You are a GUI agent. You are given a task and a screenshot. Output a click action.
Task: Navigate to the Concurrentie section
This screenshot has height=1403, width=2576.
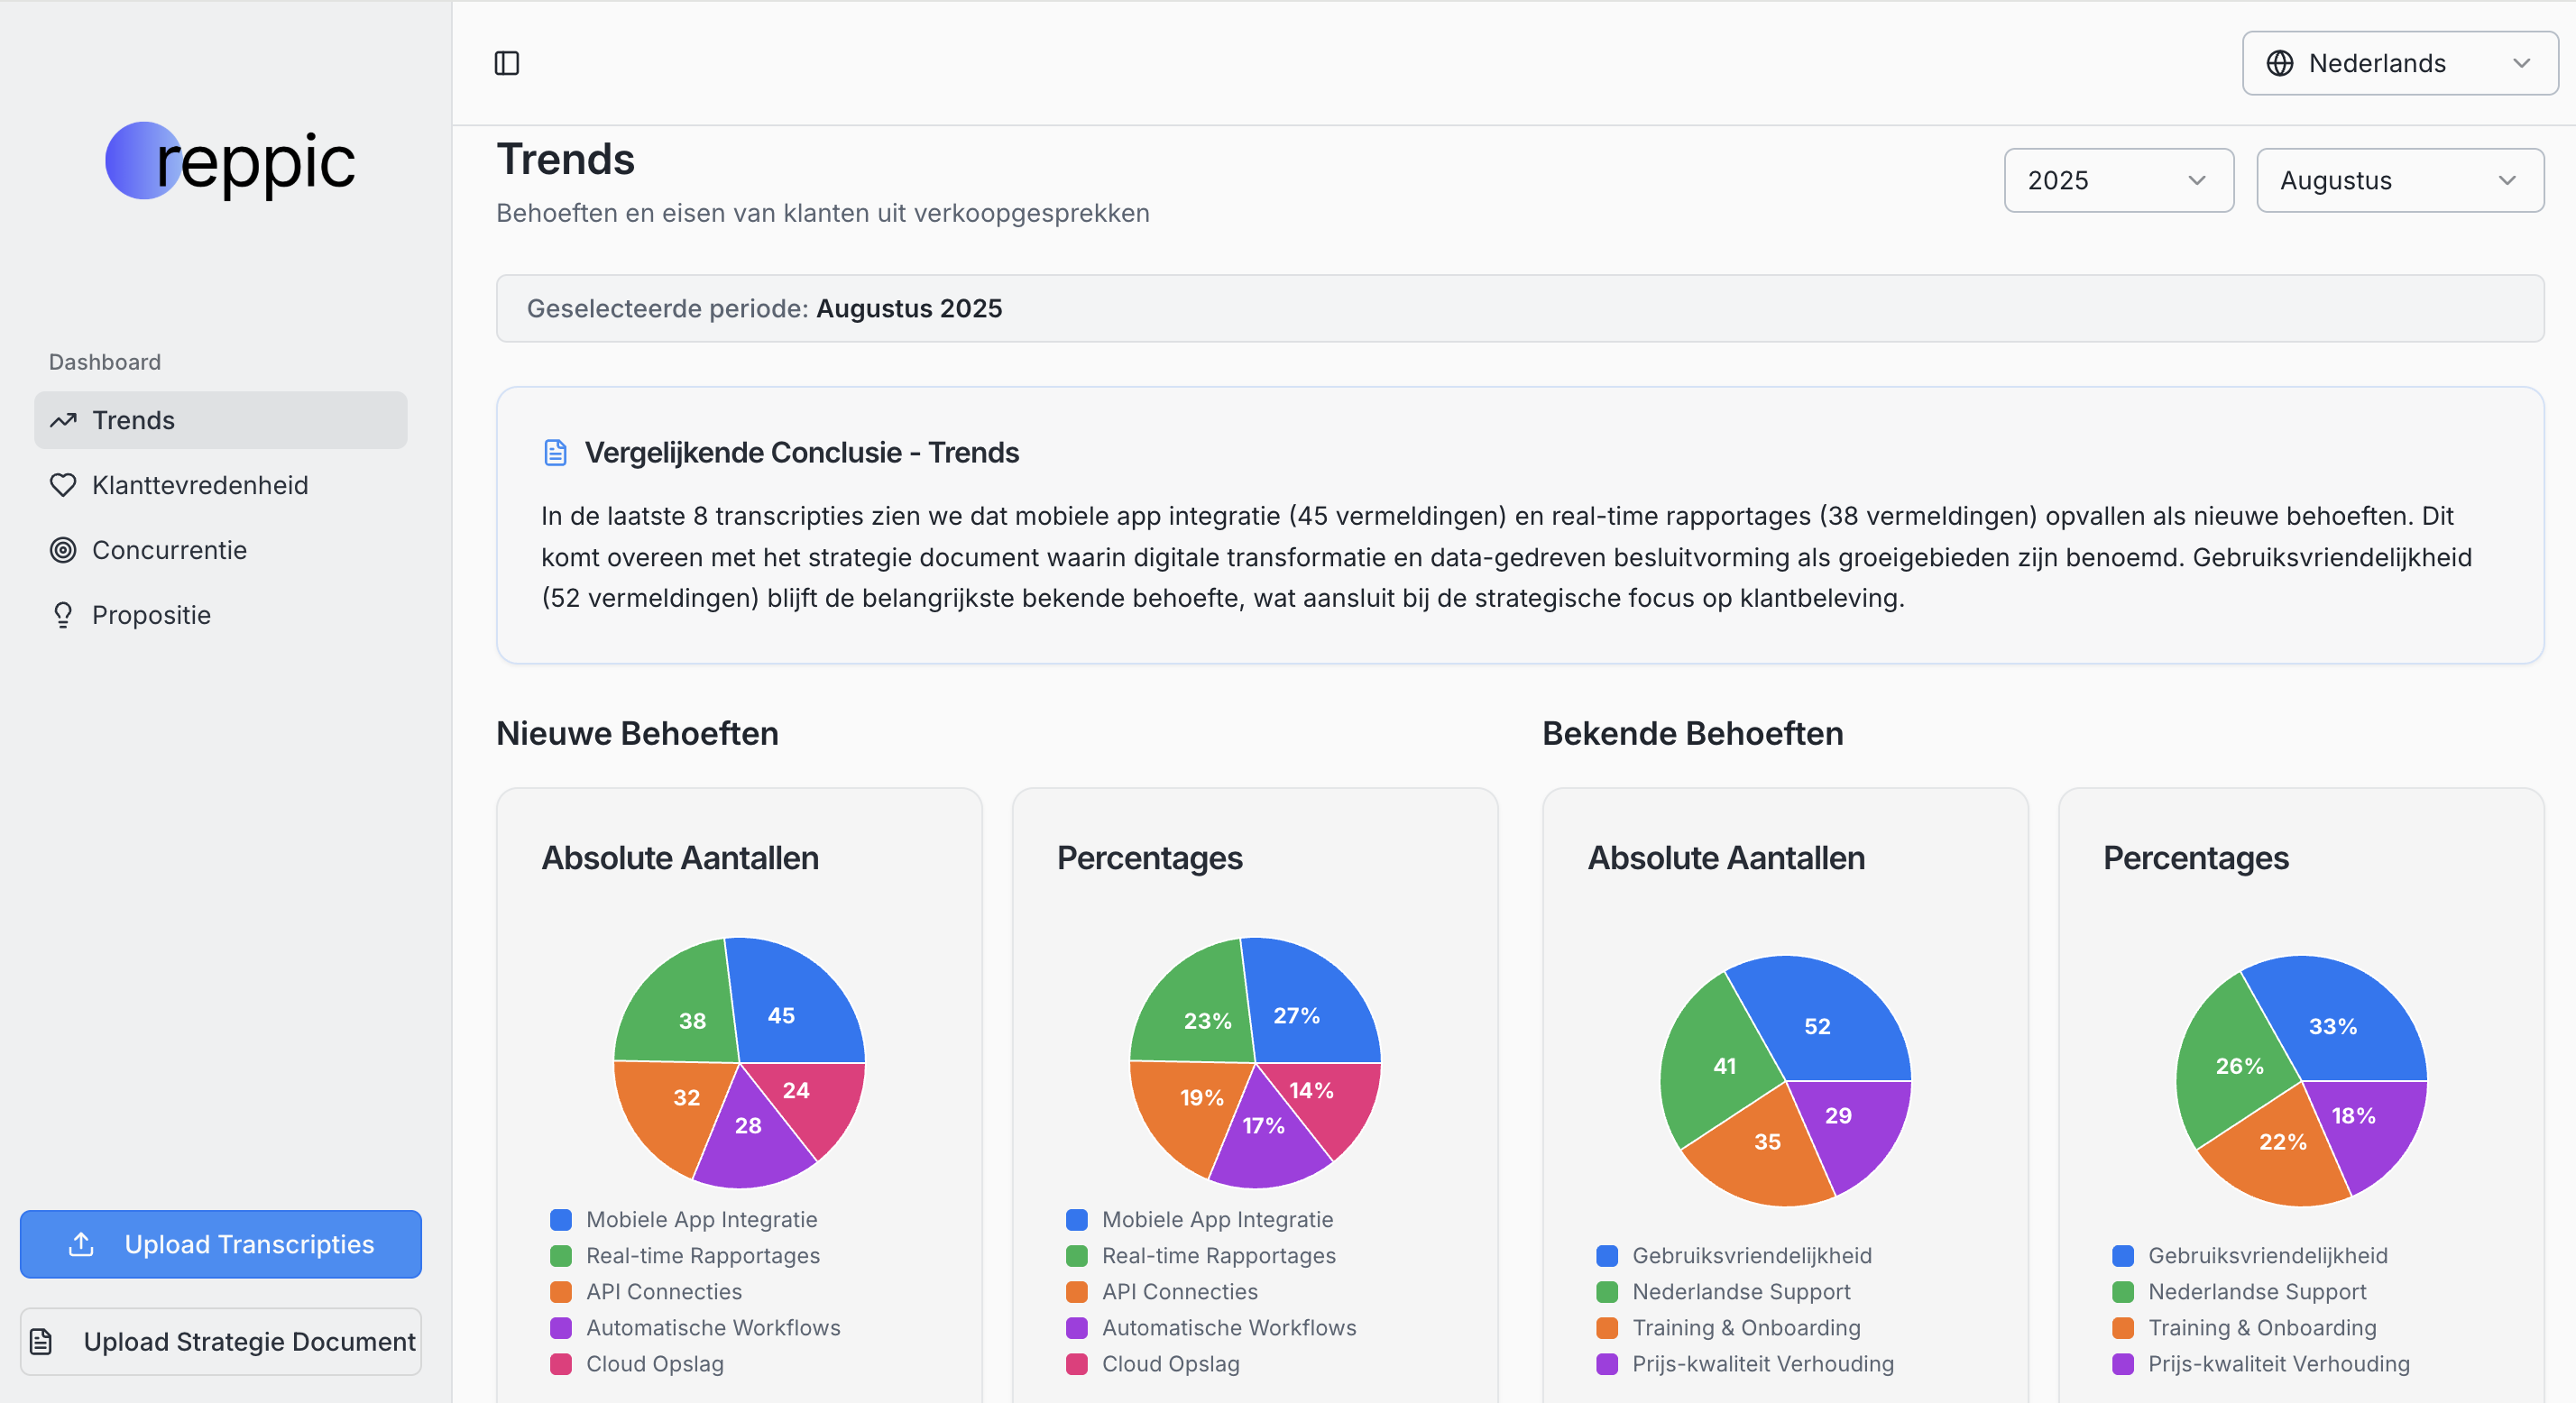point(169,550)
